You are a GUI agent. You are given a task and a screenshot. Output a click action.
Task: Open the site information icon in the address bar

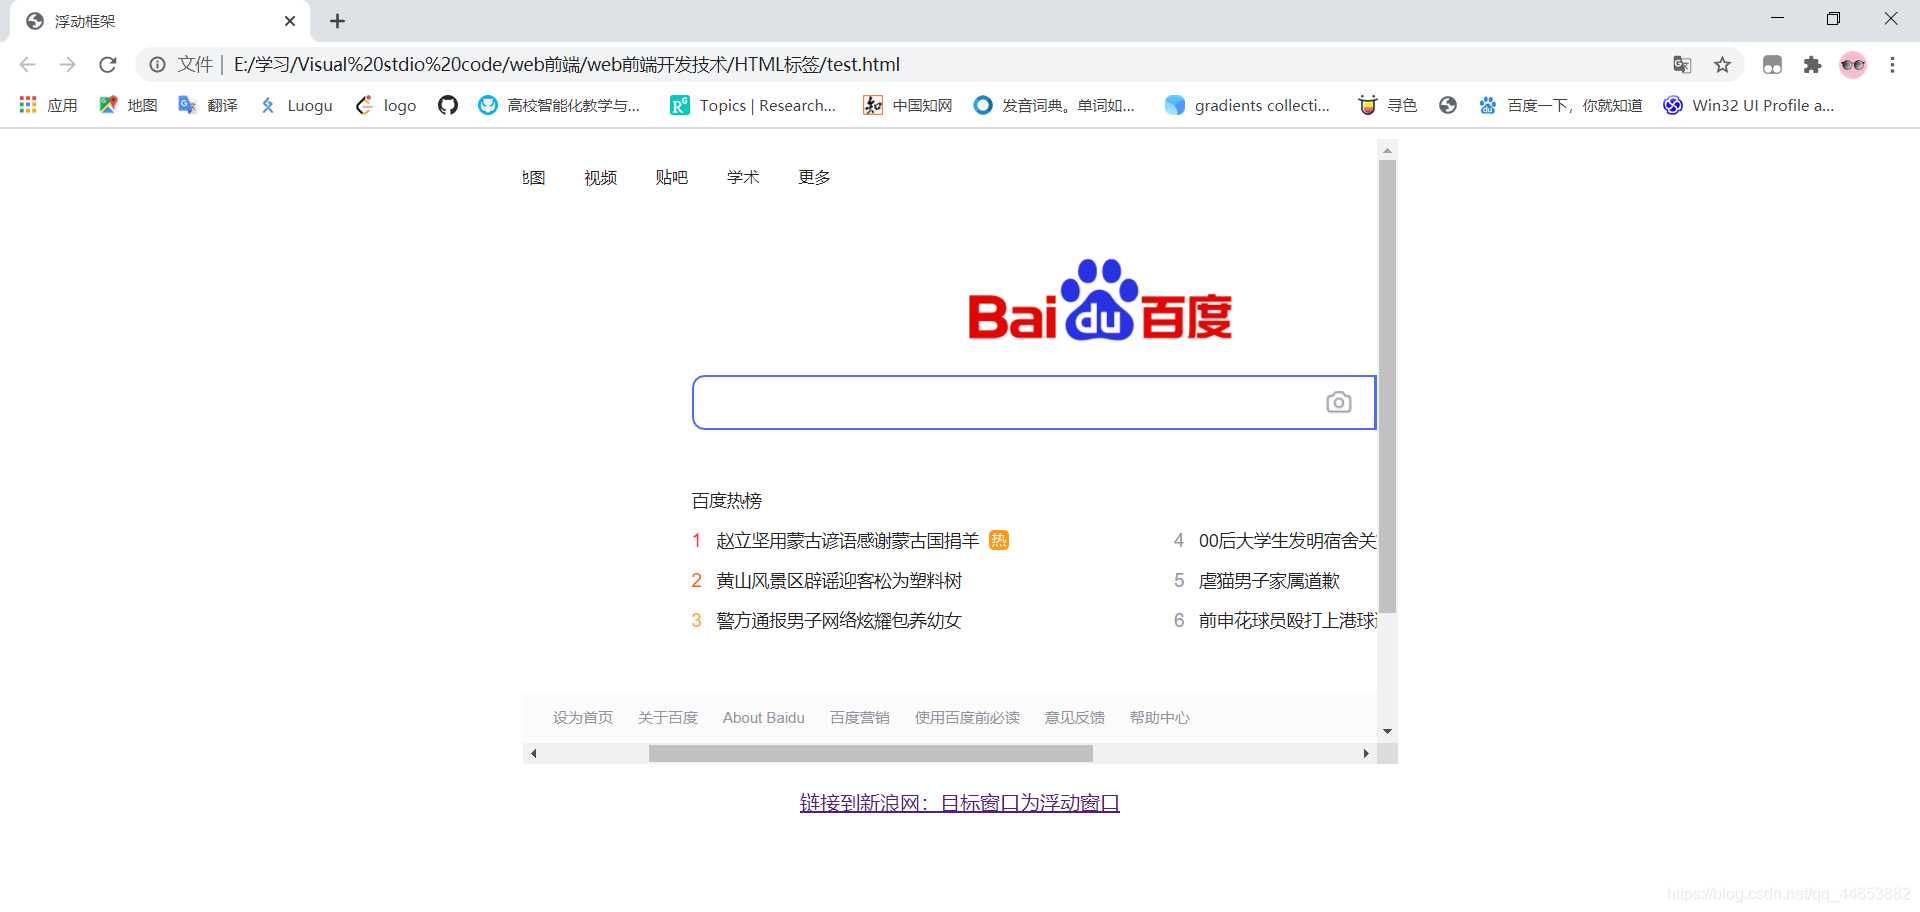point(157,65)
